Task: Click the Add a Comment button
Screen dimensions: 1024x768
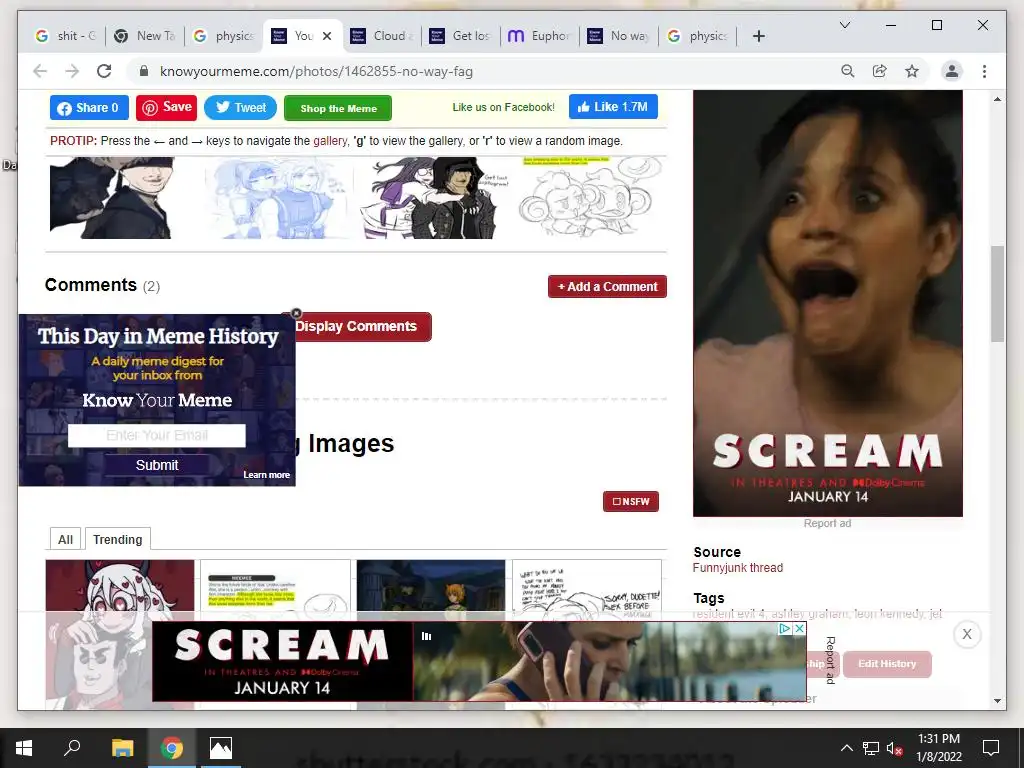Action: [x=607, y=287]
